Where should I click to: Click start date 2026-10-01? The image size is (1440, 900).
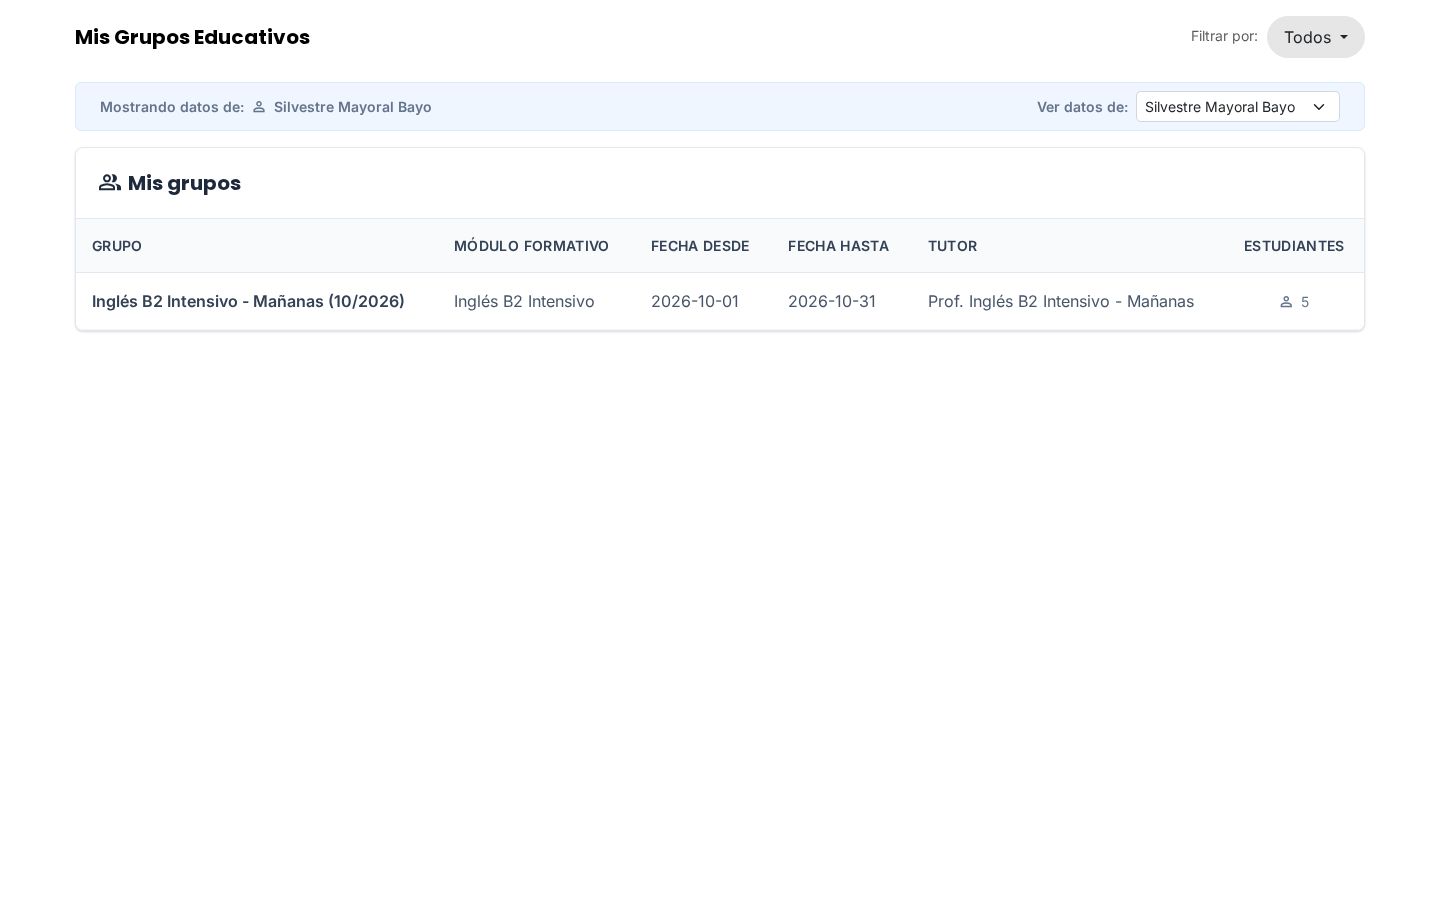click(695, 301)
